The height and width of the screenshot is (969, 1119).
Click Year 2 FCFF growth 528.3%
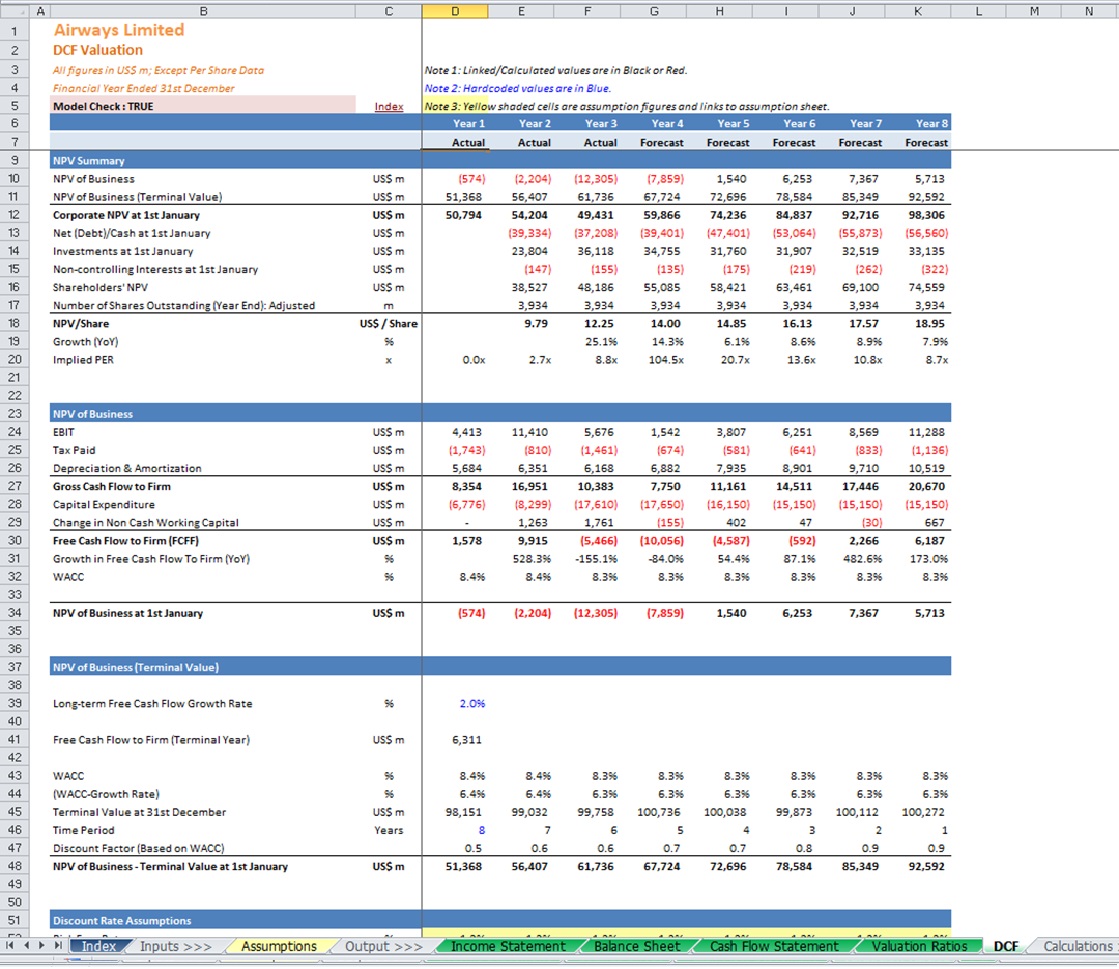tap(522, 559)
